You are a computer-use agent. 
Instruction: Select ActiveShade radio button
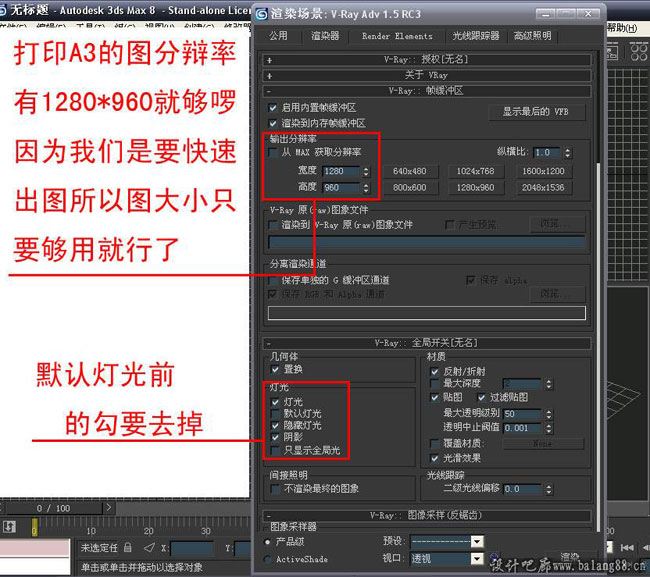coord(267,559)
